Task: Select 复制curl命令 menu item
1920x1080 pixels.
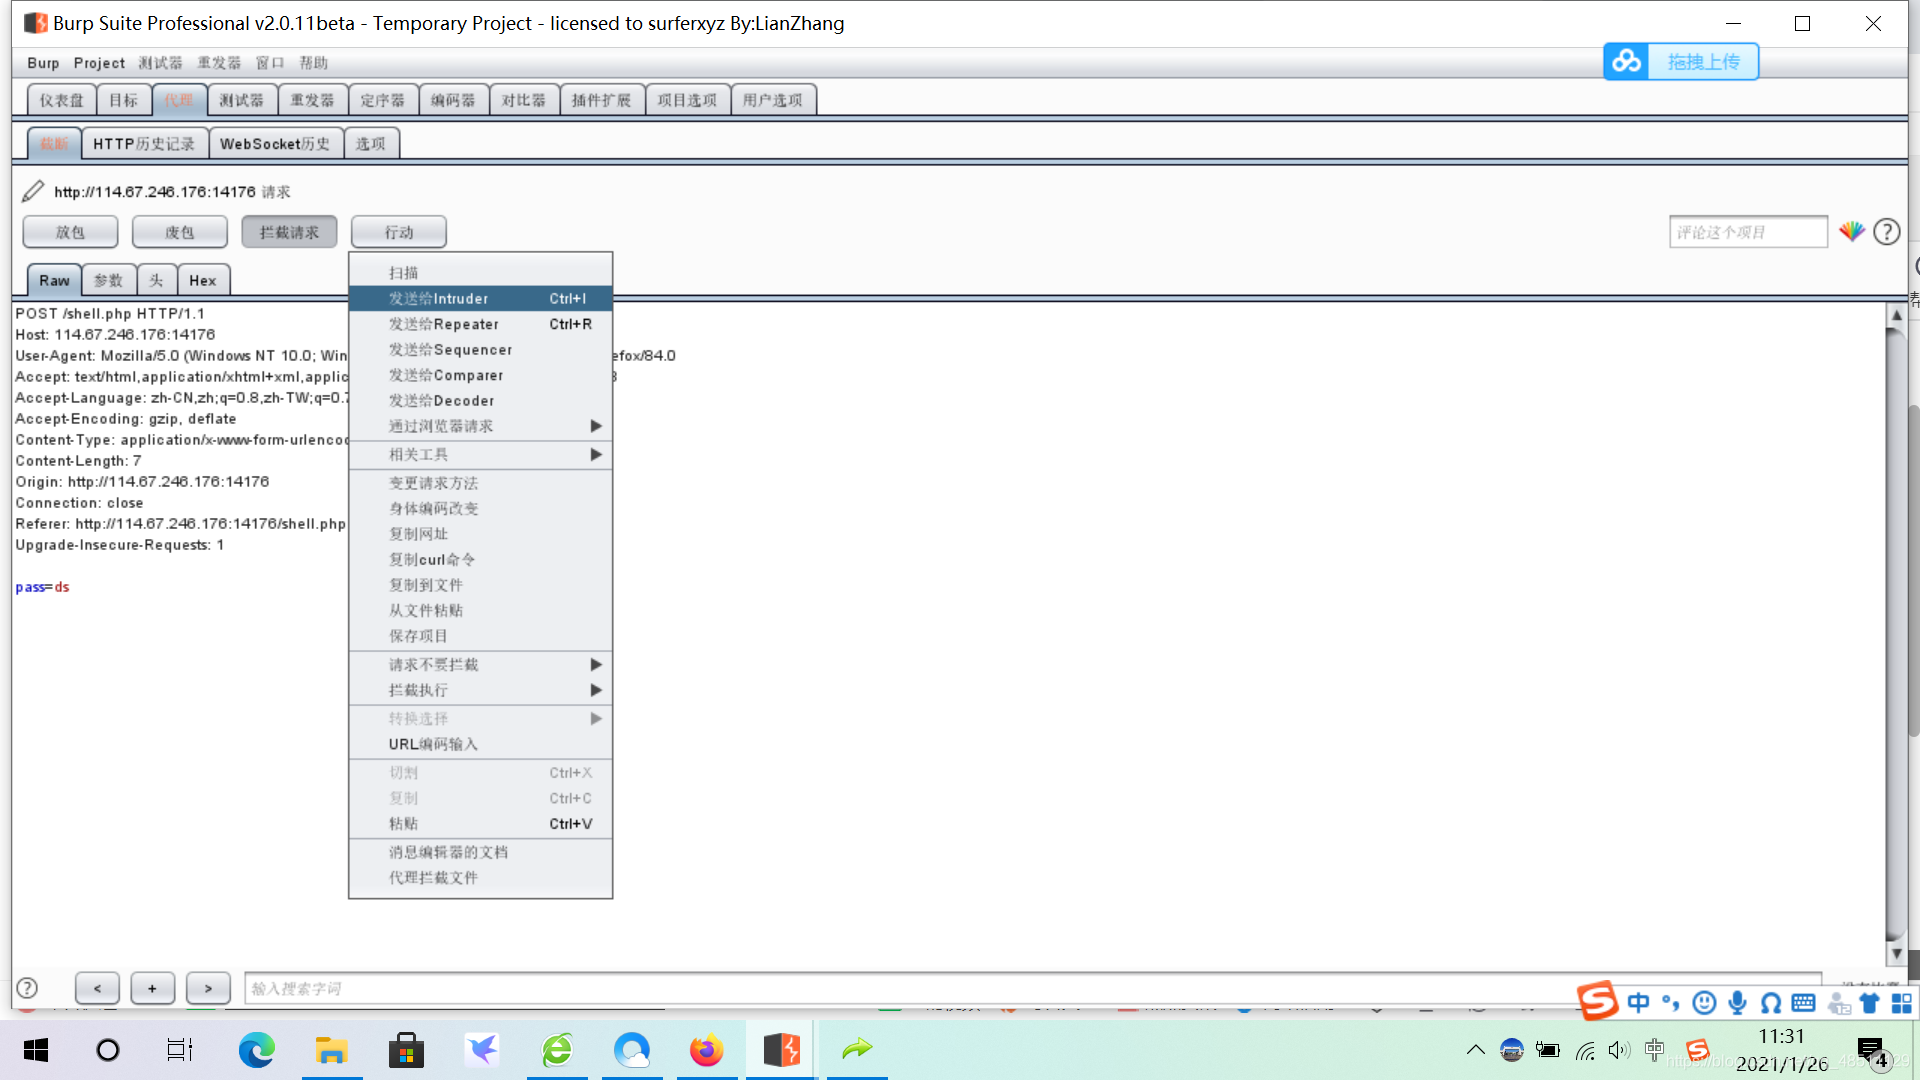Action: pos(480,560)
